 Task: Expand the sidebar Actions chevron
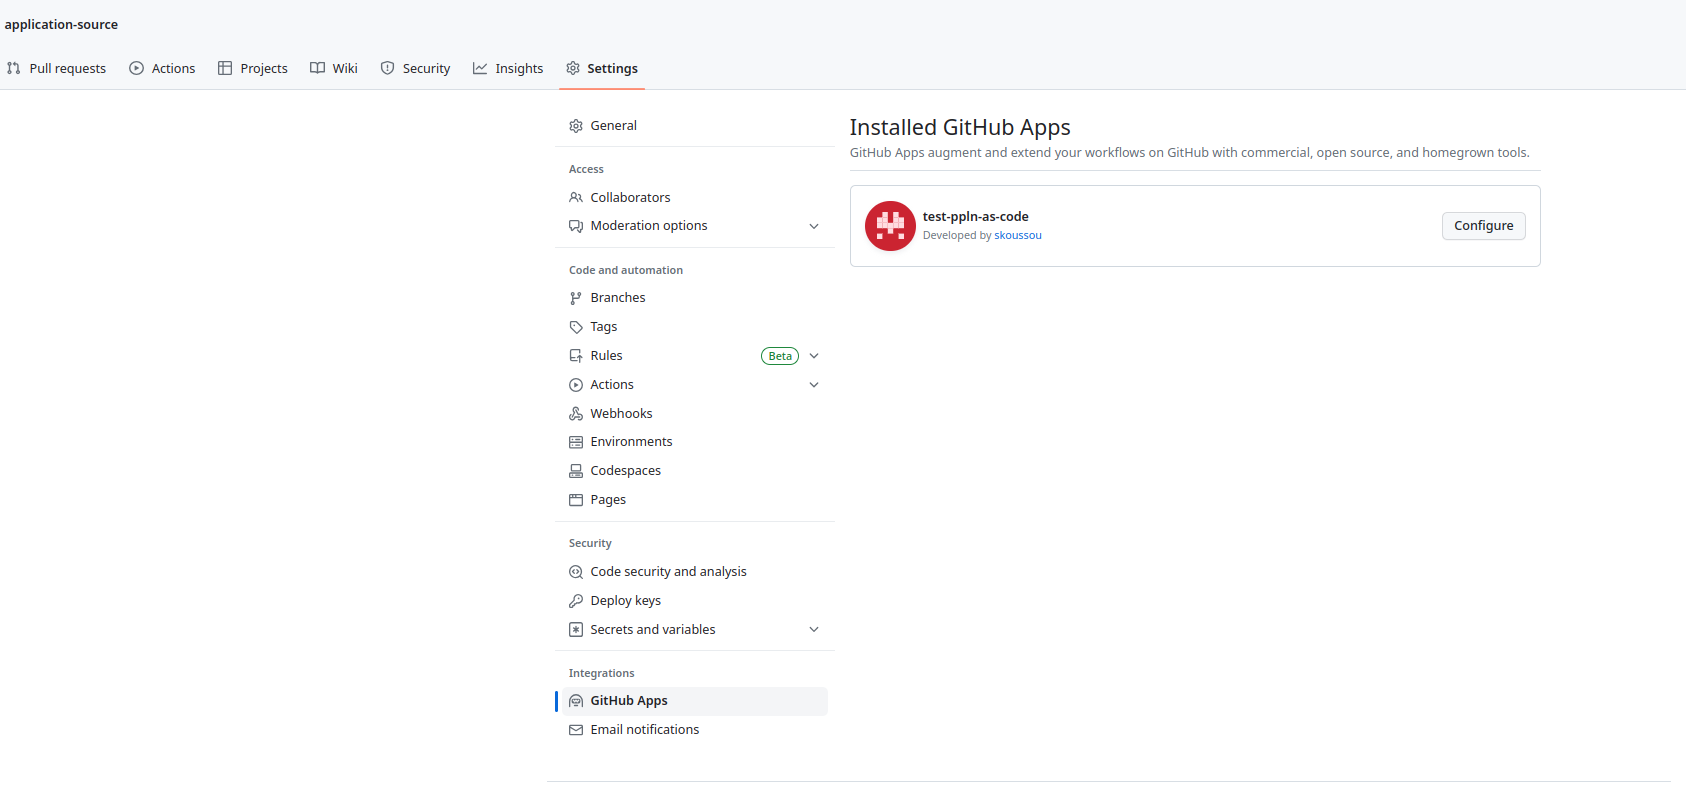click(x=814, y=385)
